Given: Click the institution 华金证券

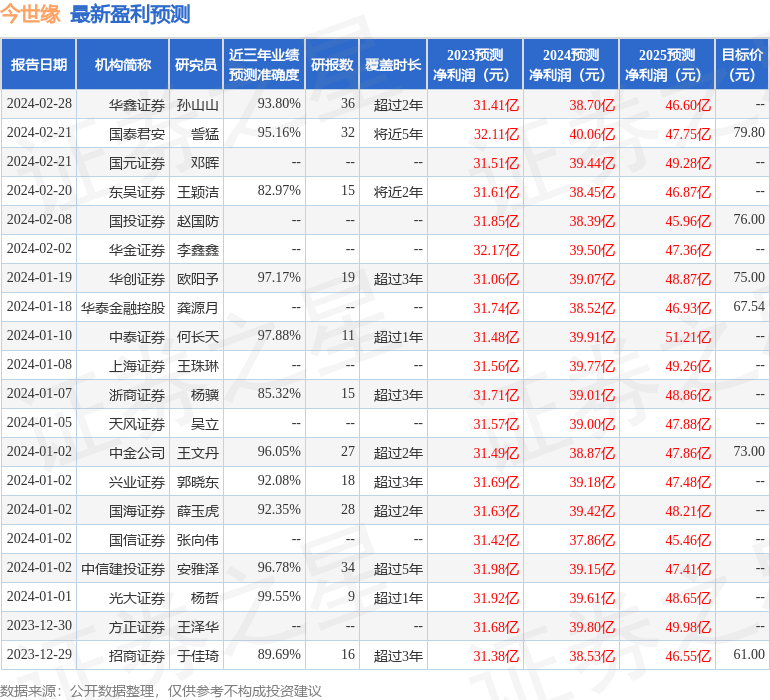Looking at the screenshot, I should coord(137,250).
